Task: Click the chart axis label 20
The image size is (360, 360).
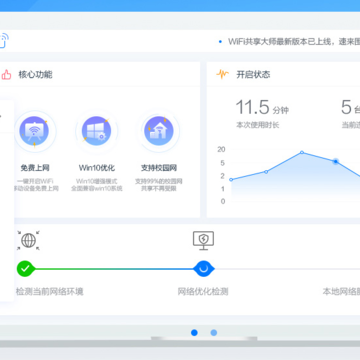Action: click(221, 149)
